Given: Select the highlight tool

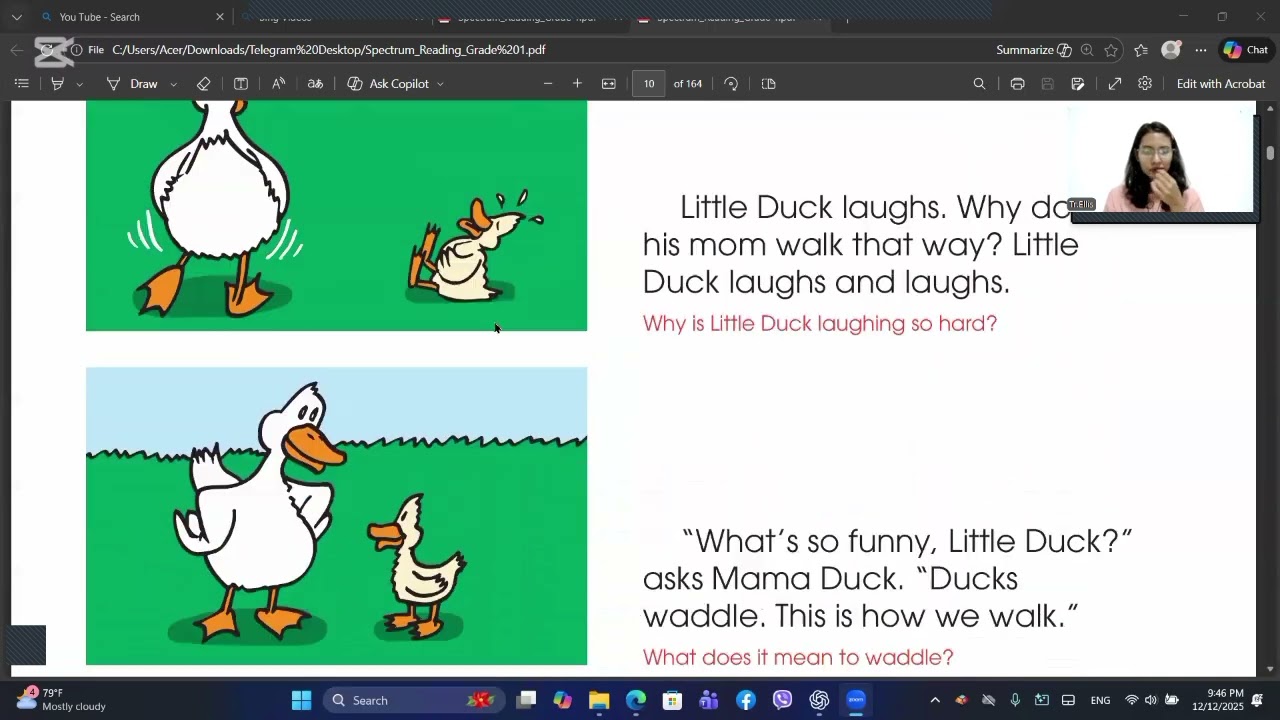Looking at the screenshot, I should 58,84.
